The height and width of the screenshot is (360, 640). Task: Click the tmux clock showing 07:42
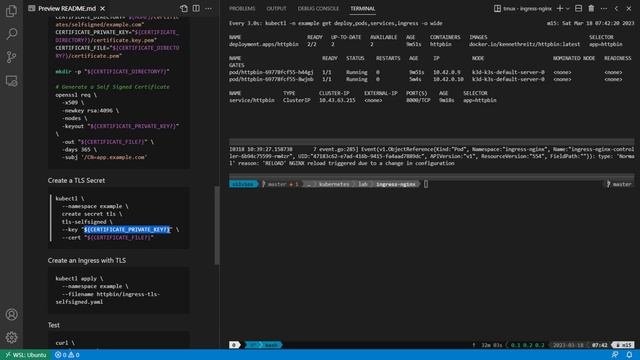[599, 345]
